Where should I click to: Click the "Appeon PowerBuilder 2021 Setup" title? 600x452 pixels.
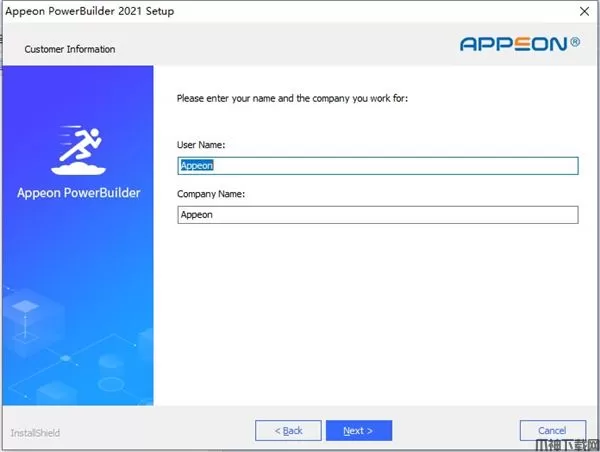pyautogui.click(x=90, y=11)
